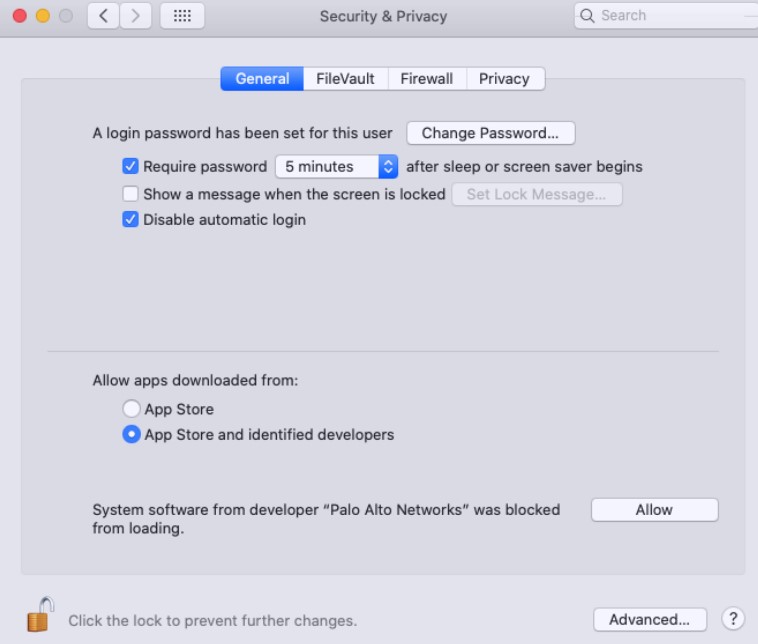Open the help question mark button
The width and height of the screenshot is (758, 644).
click(733, 619)
